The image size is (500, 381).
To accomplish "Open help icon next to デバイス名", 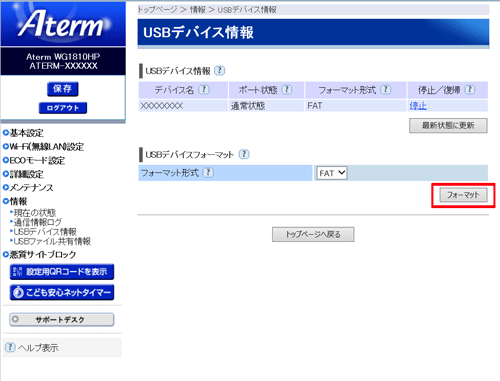I will (x=204, y=90).
